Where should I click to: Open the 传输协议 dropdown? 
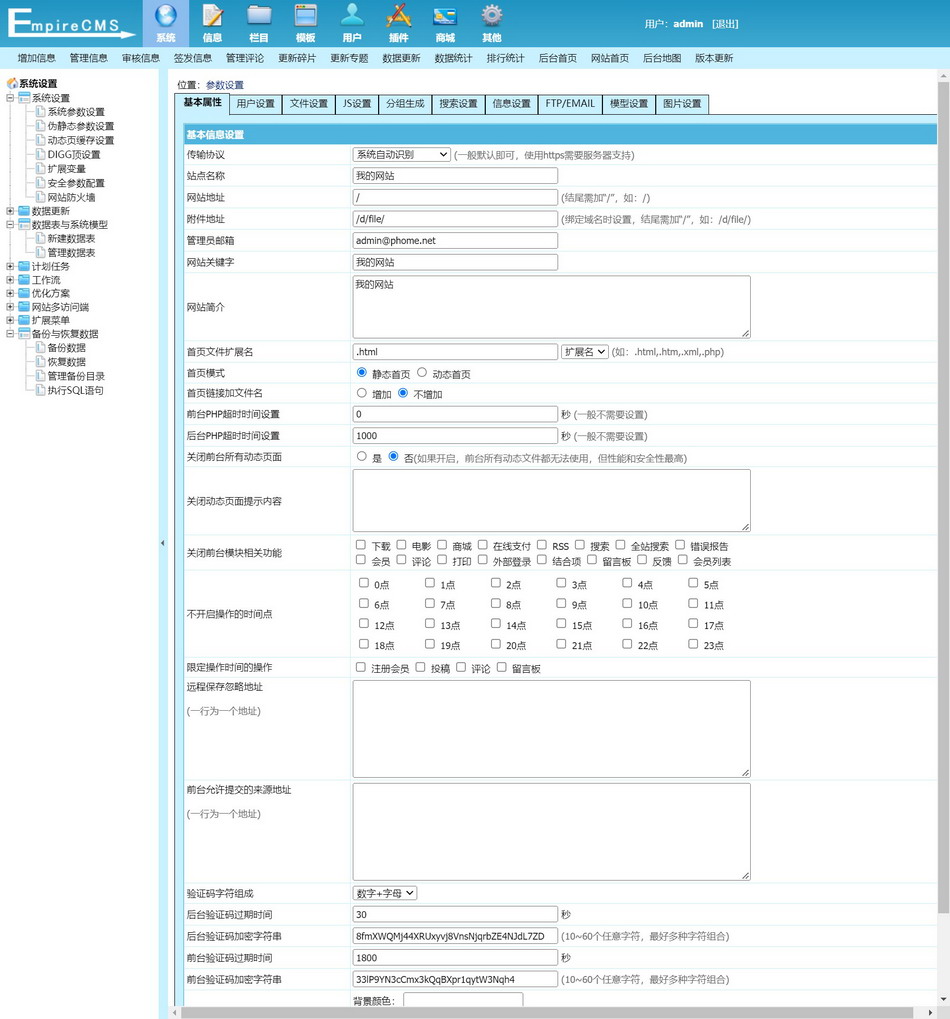pyautogui.click(x=402, y=155)
